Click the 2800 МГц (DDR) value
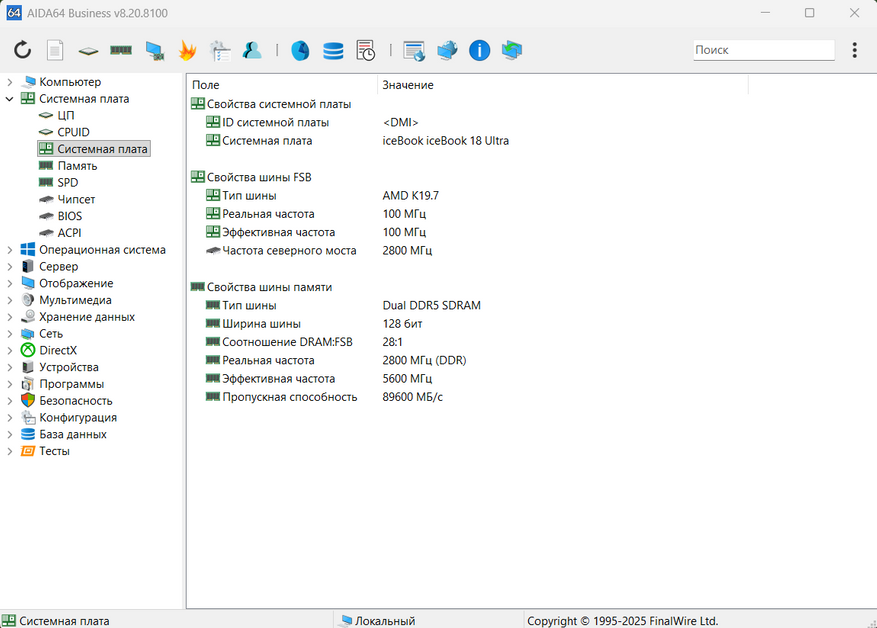Screen dimensions: 877x628 [424, 361]
